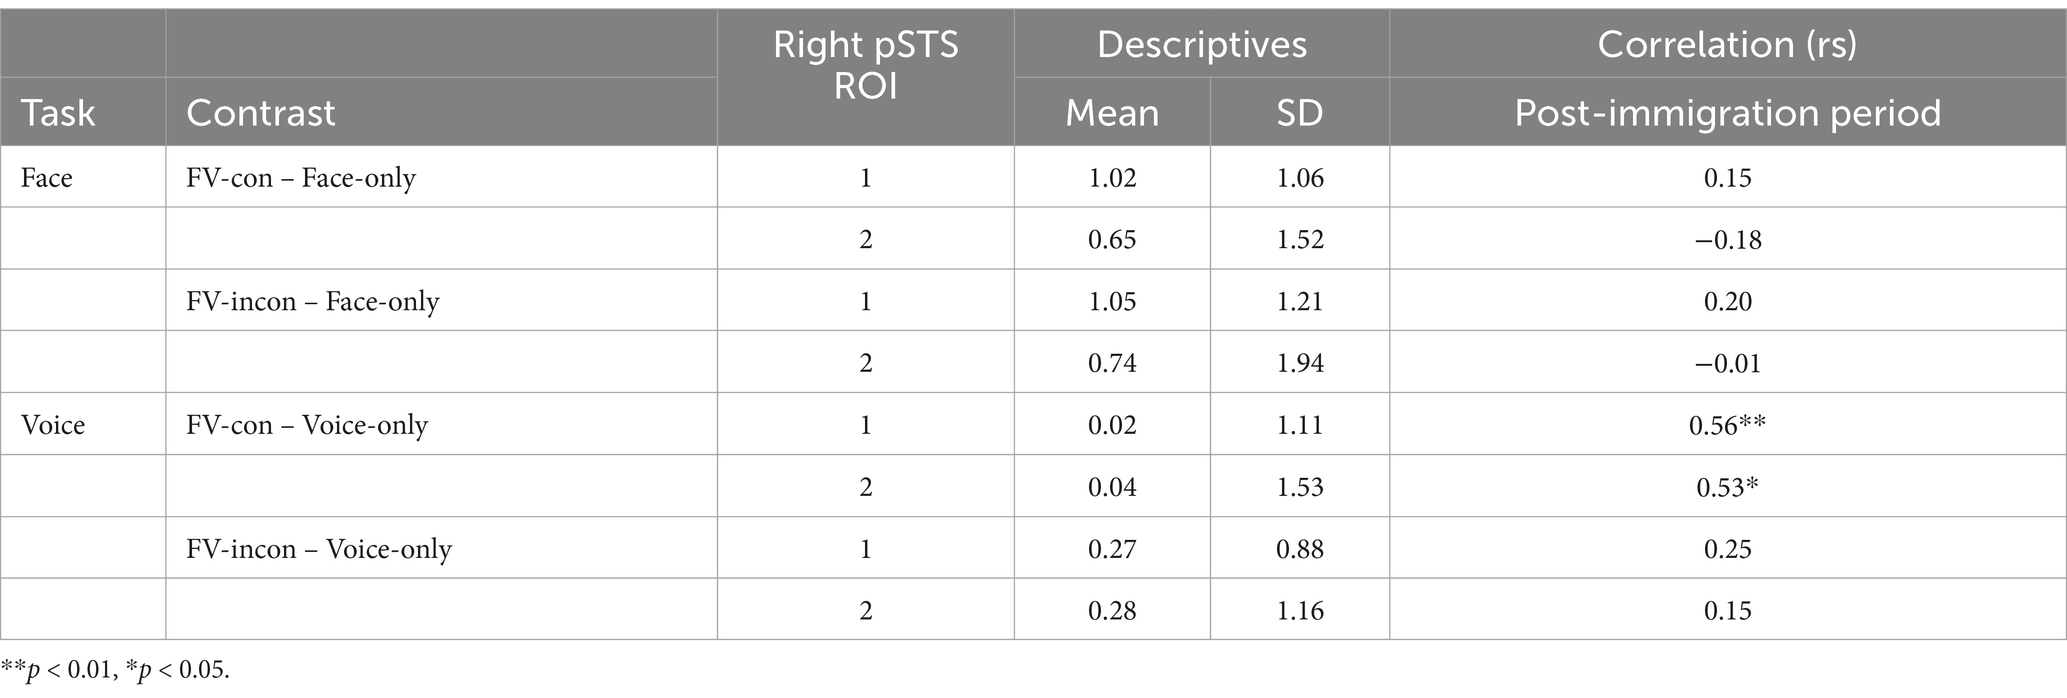Select the Right pSTS ROI header

[866, 66]
